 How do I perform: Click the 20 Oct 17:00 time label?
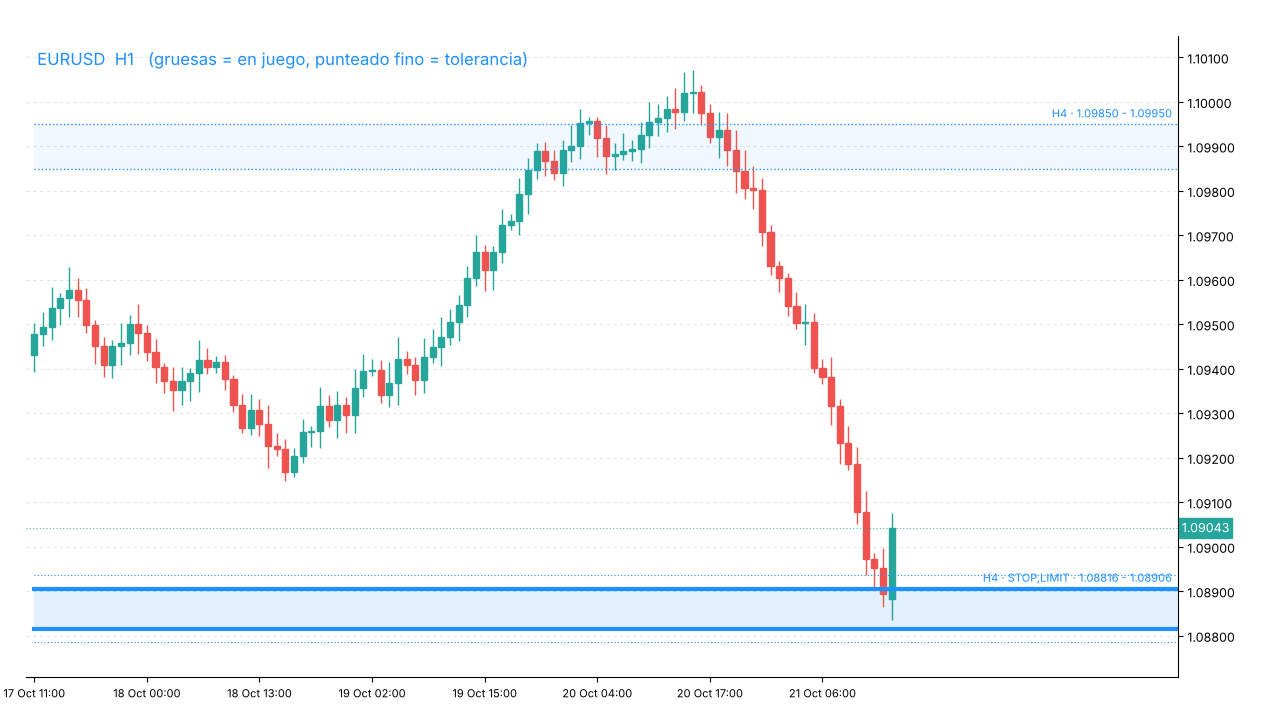tap(709, 693)
